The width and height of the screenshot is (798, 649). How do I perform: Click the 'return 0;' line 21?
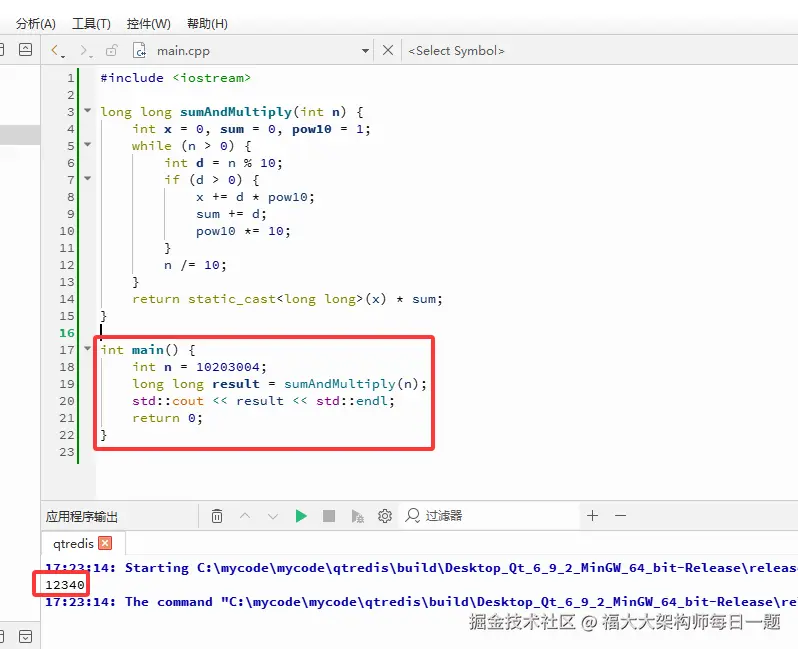(167, 418)
